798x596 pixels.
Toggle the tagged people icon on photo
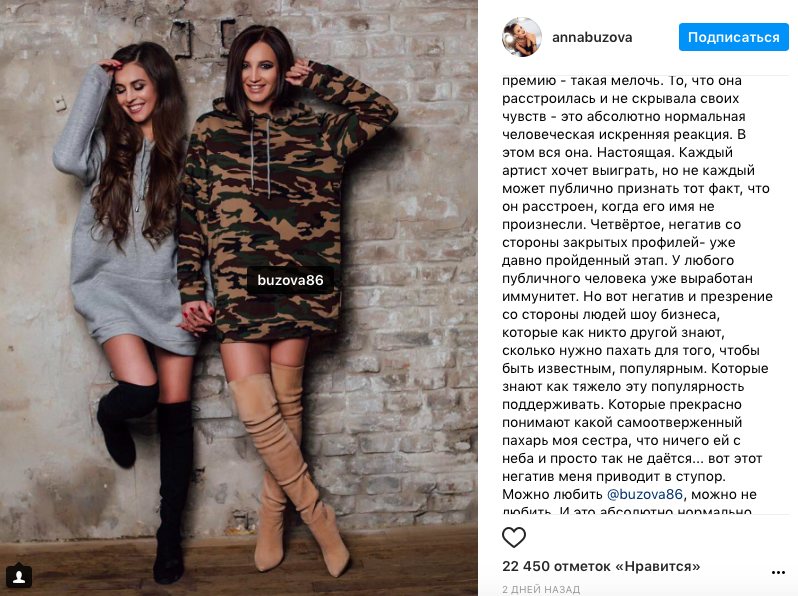19,576
